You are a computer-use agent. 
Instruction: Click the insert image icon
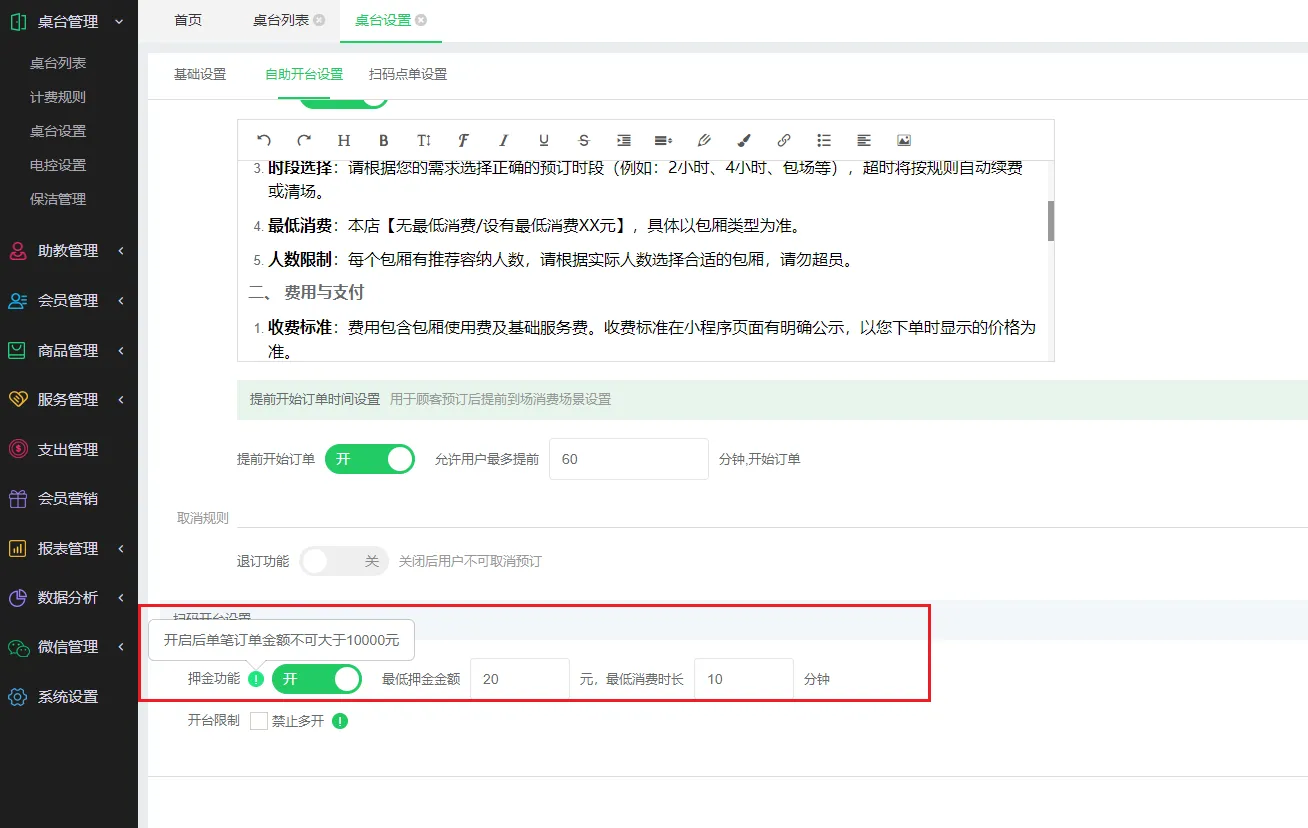(904, 141)
